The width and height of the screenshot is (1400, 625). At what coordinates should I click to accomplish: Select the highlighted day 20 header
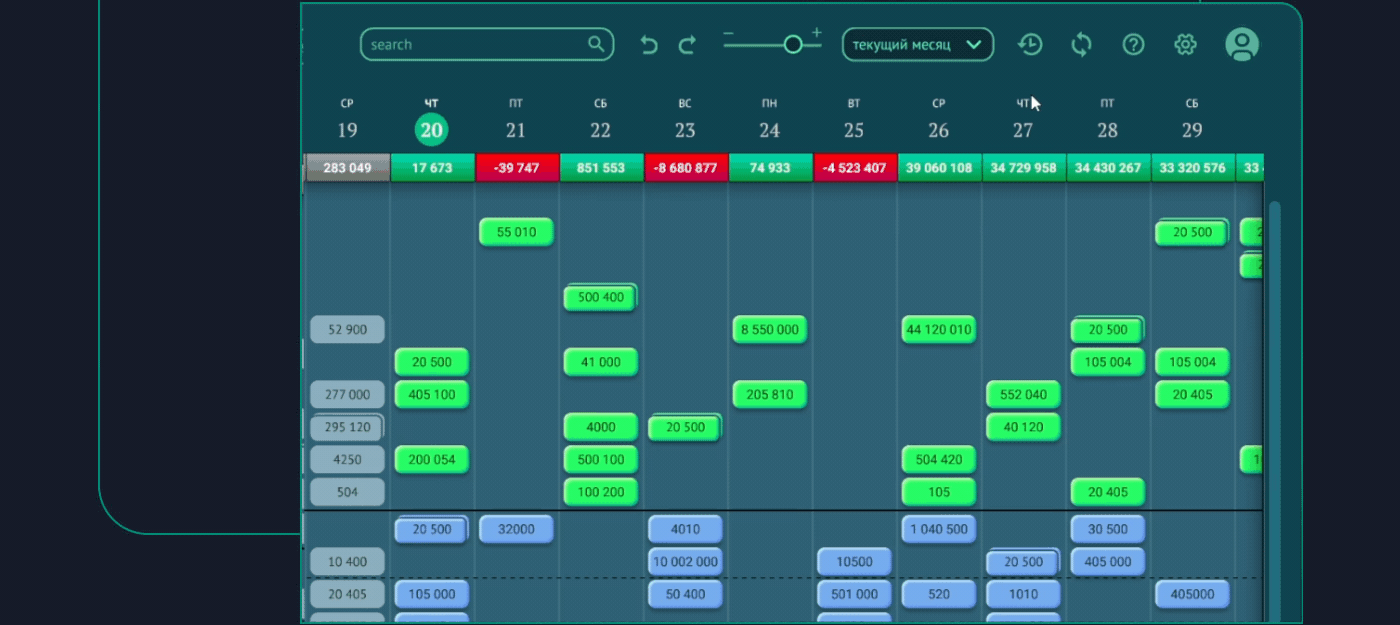431,130
